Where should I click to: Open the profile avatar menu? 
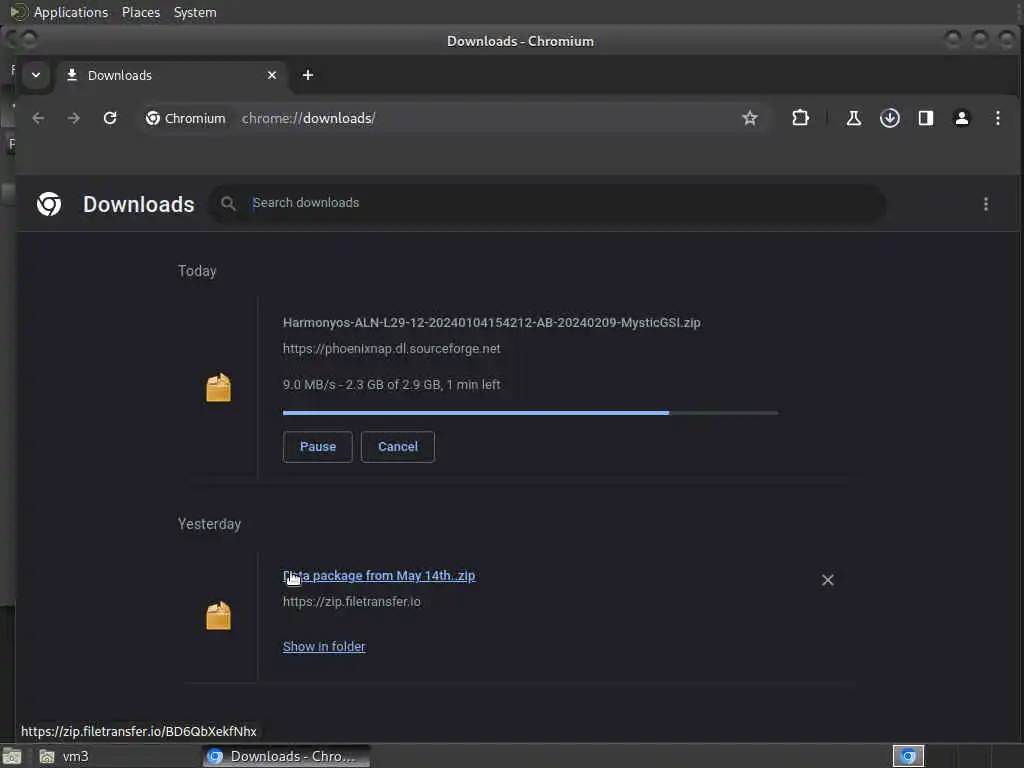961,118
